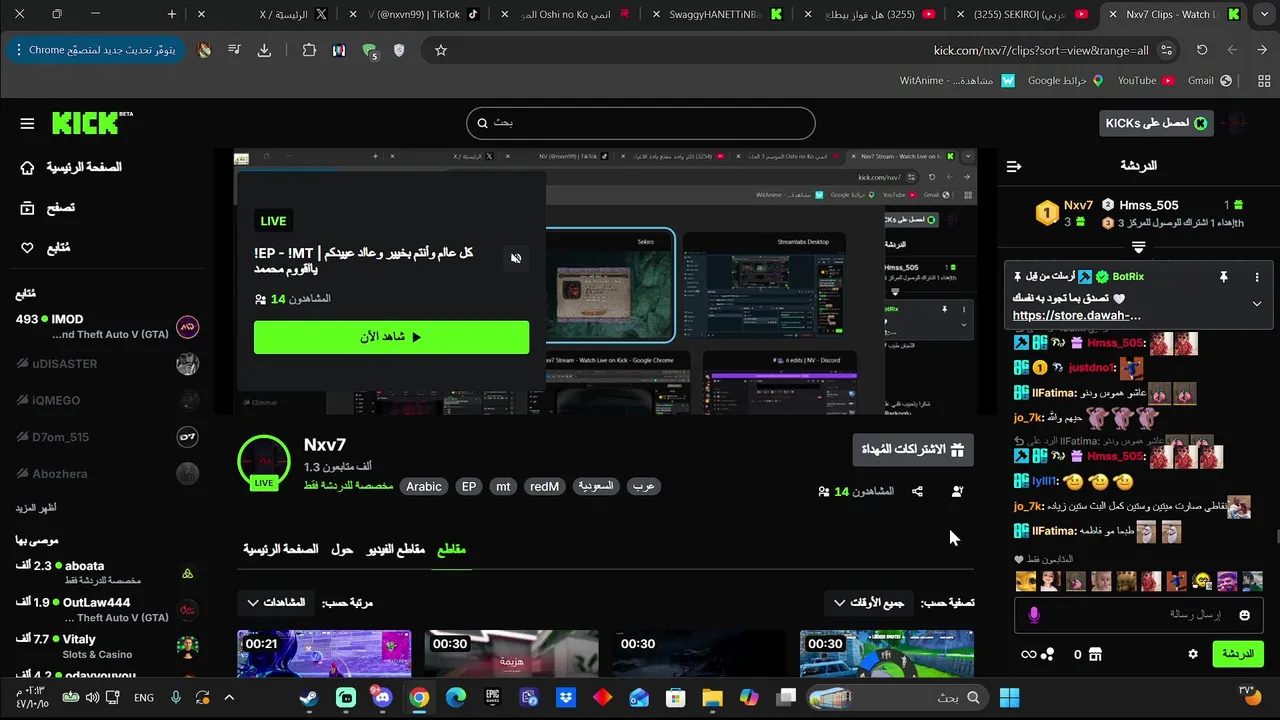Open the Chrome media control icon

coord(233,50)
